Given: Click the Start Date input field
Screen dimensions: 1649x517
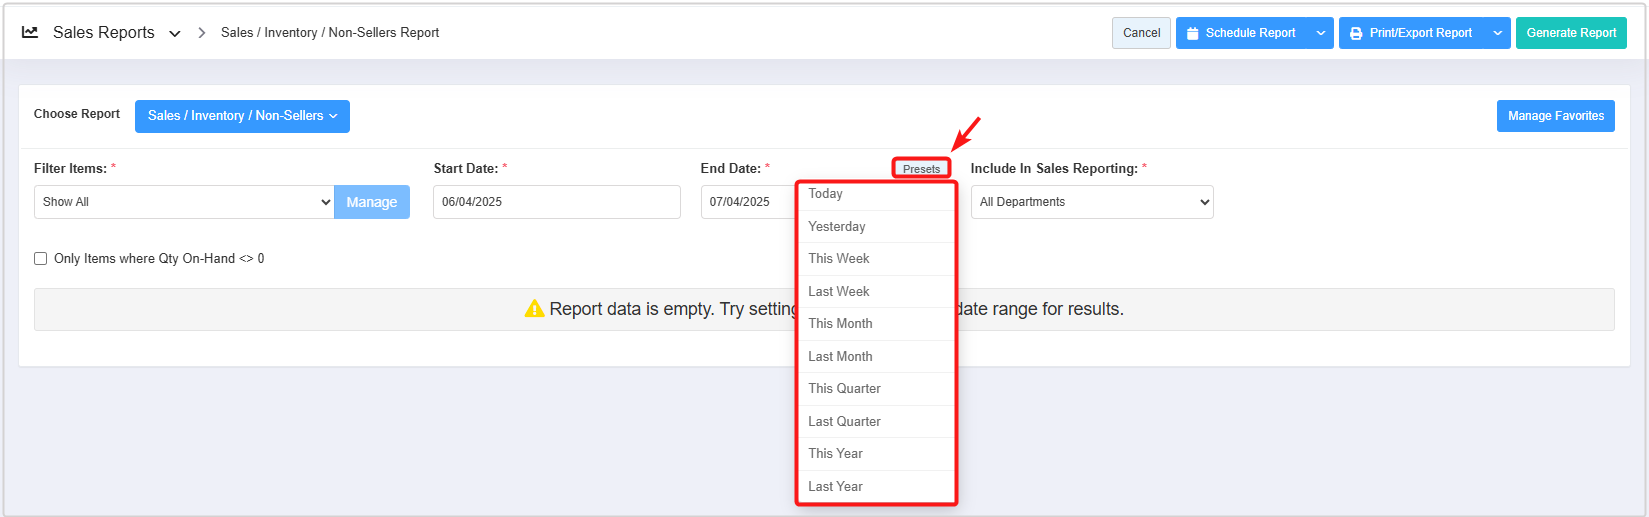Looking at the screenshot, I should point(556,202).
